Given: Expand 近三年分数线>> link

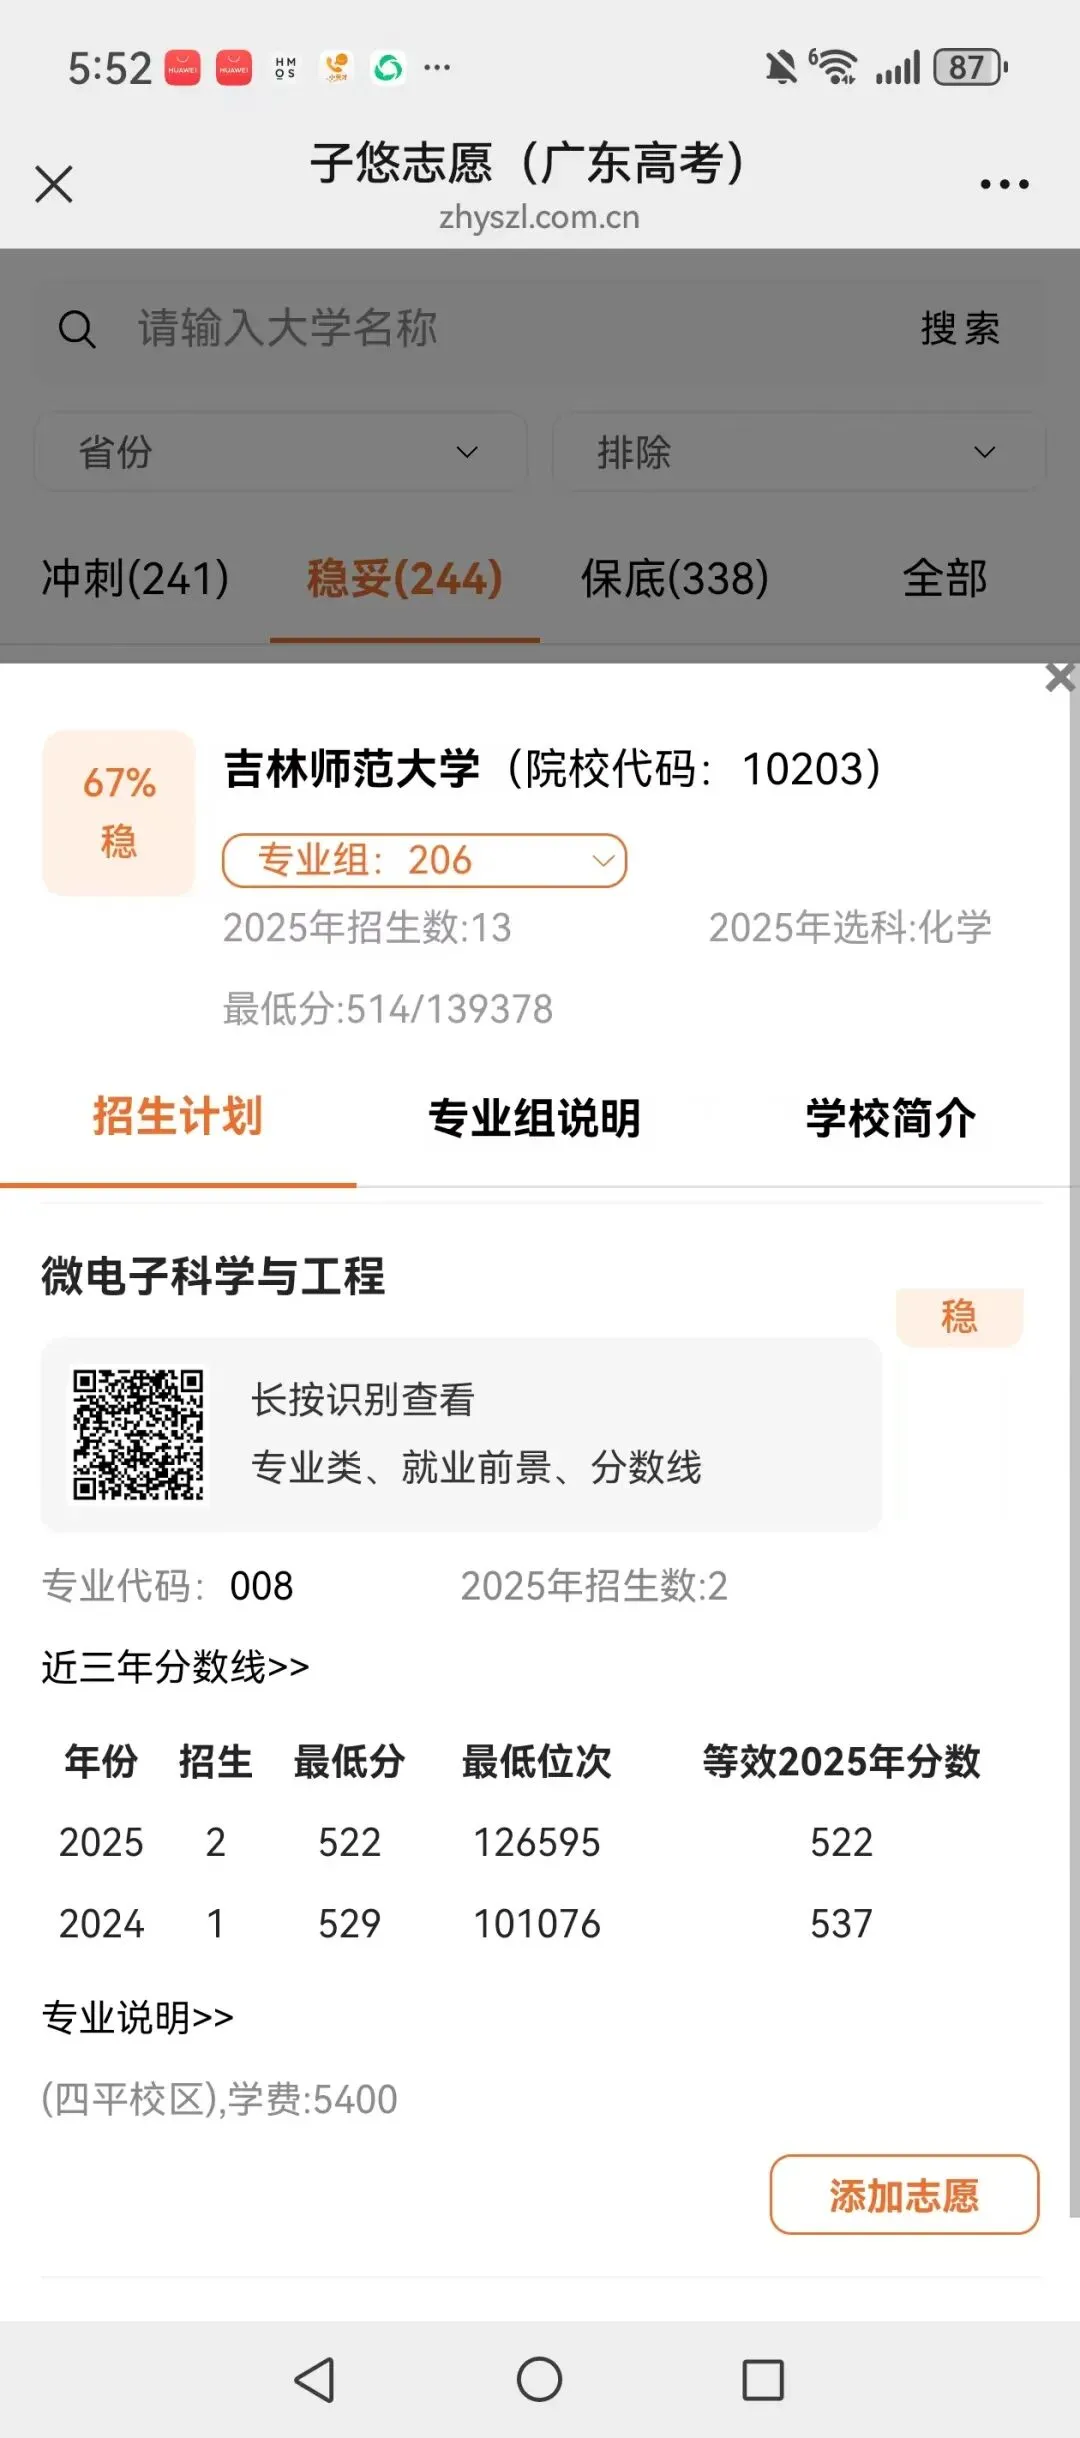Looking at the screenshot, I should [x=175, y=1667].
